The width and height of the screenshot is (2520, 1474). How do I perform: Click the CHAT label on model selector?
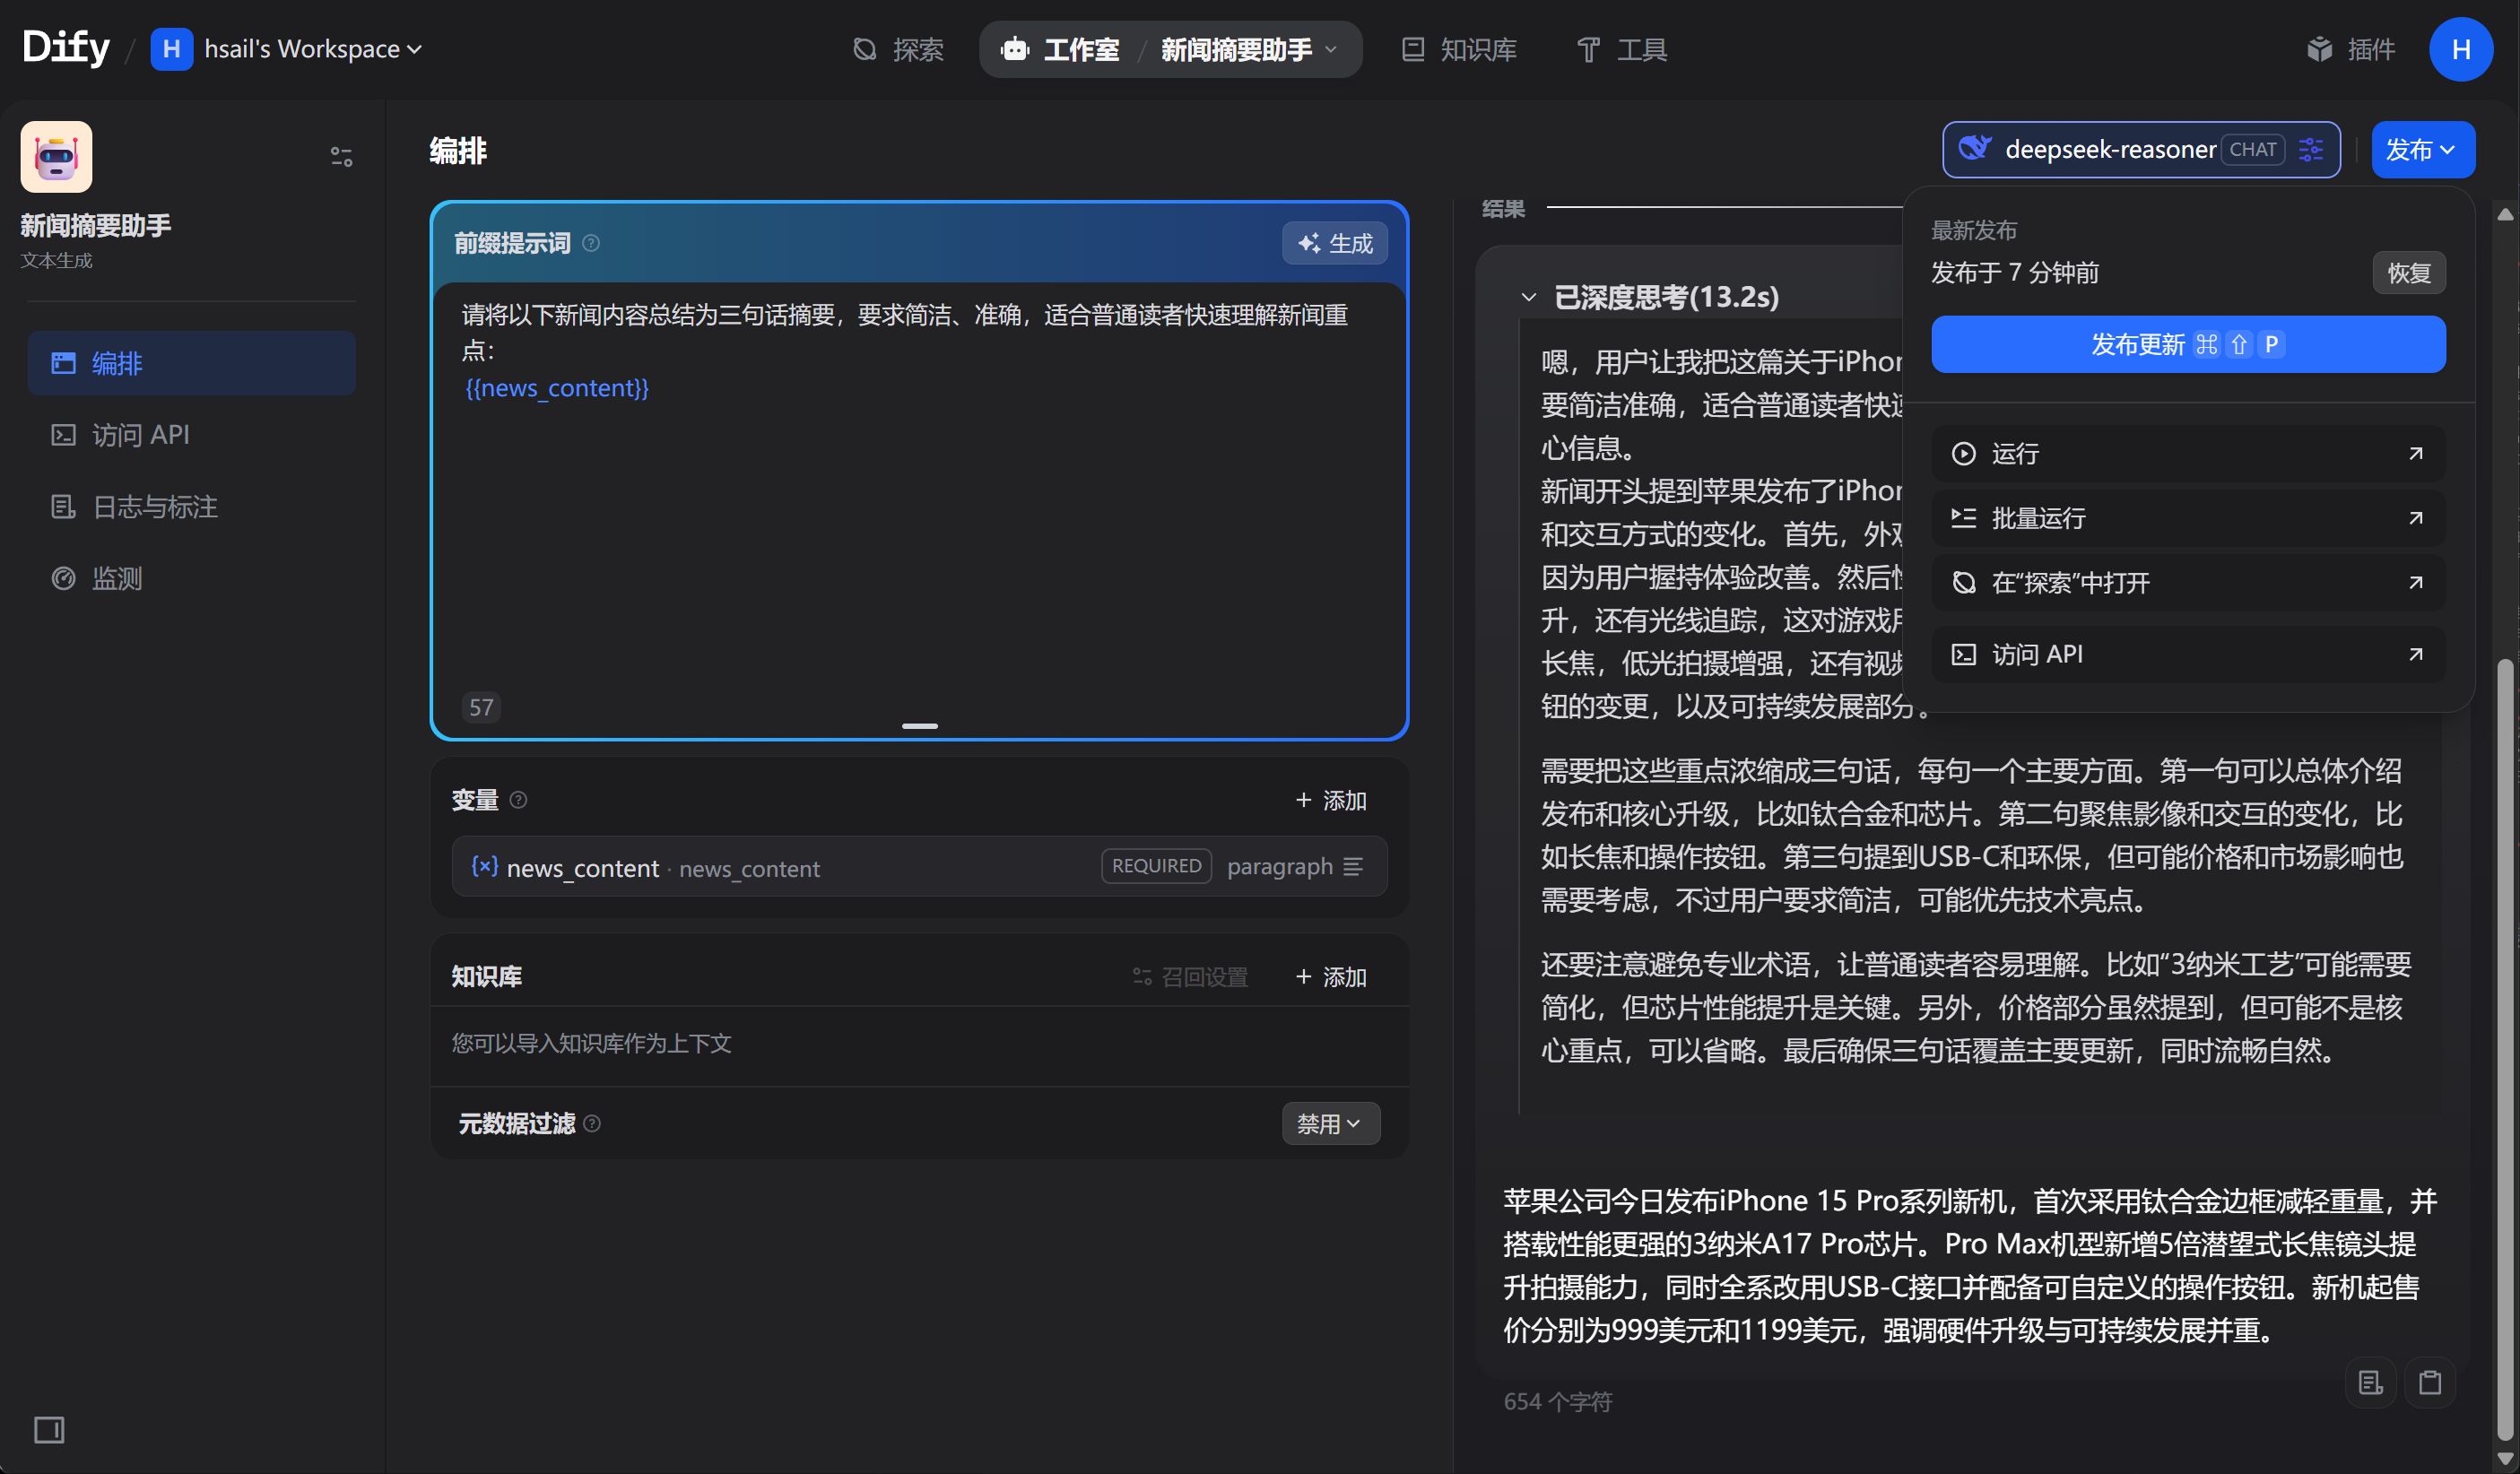(2253, 150)
